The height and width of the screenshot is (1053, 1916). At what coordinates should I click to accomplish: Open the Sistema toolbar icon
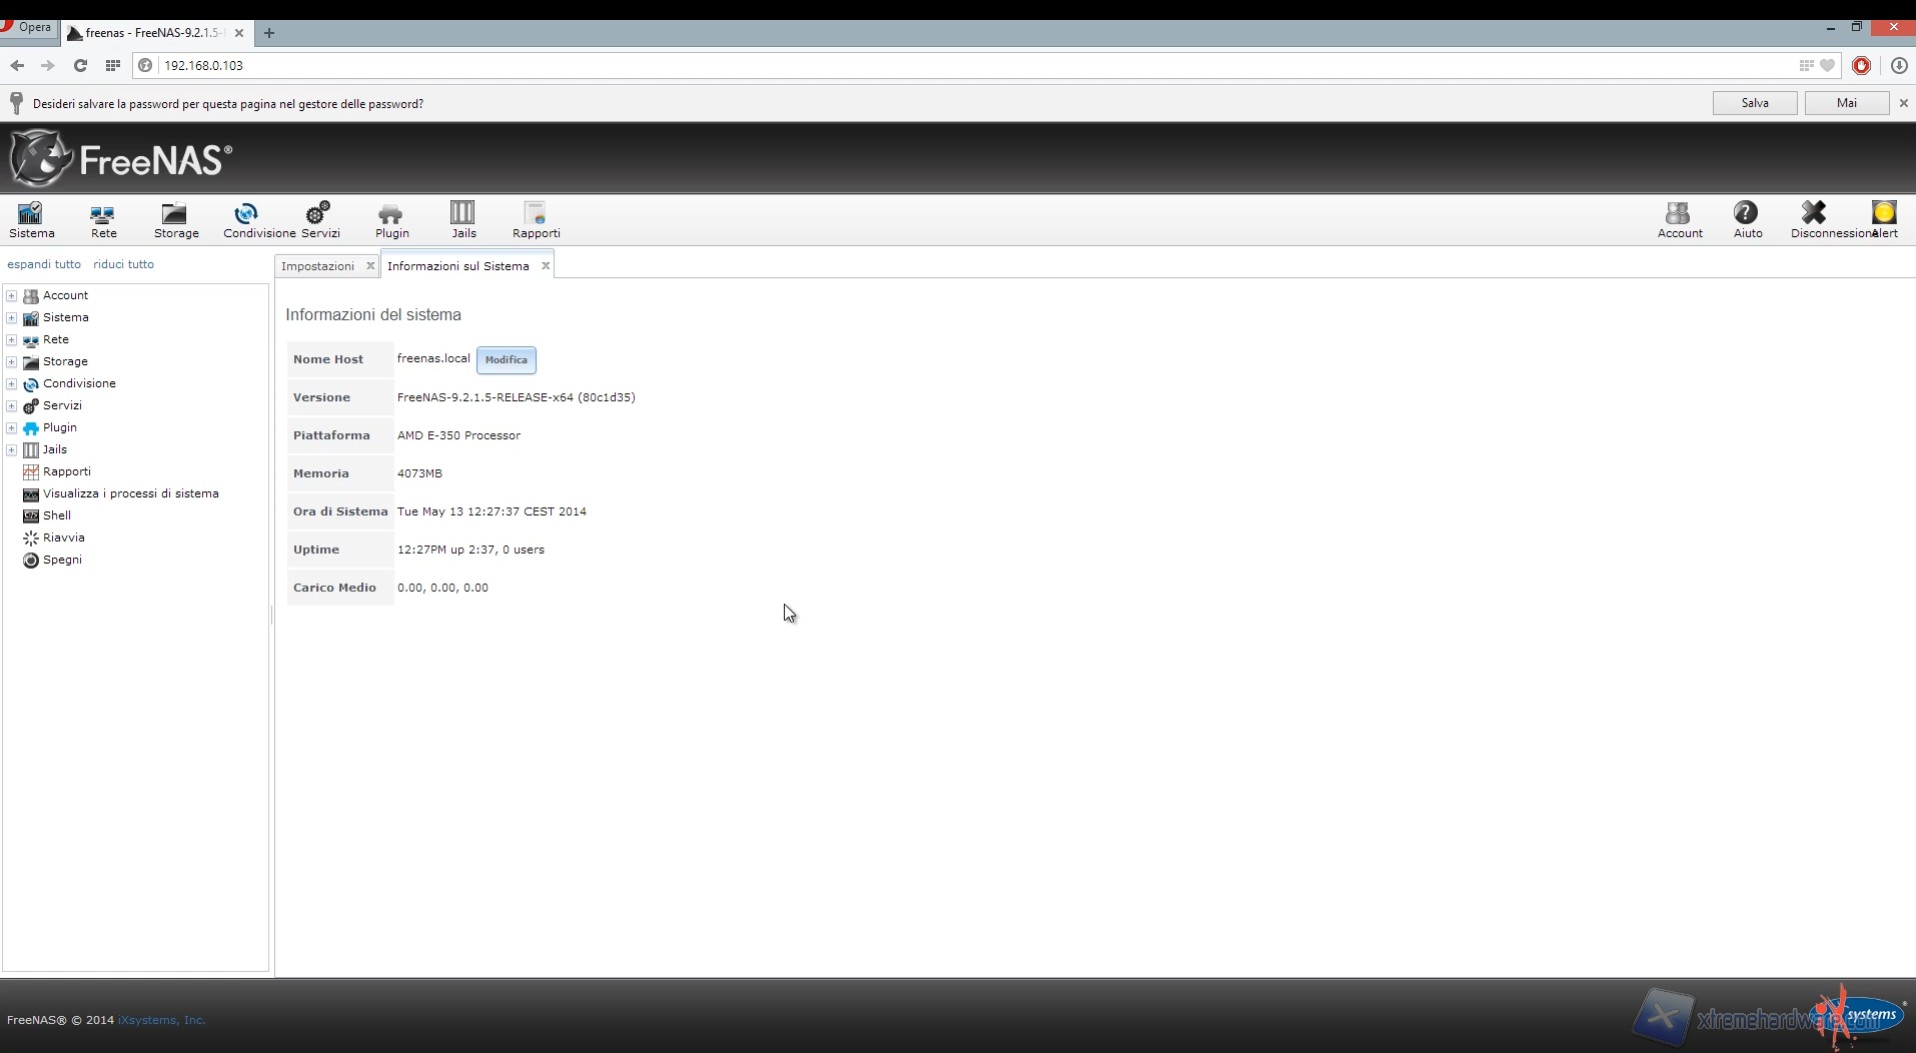tap(31, 219)
